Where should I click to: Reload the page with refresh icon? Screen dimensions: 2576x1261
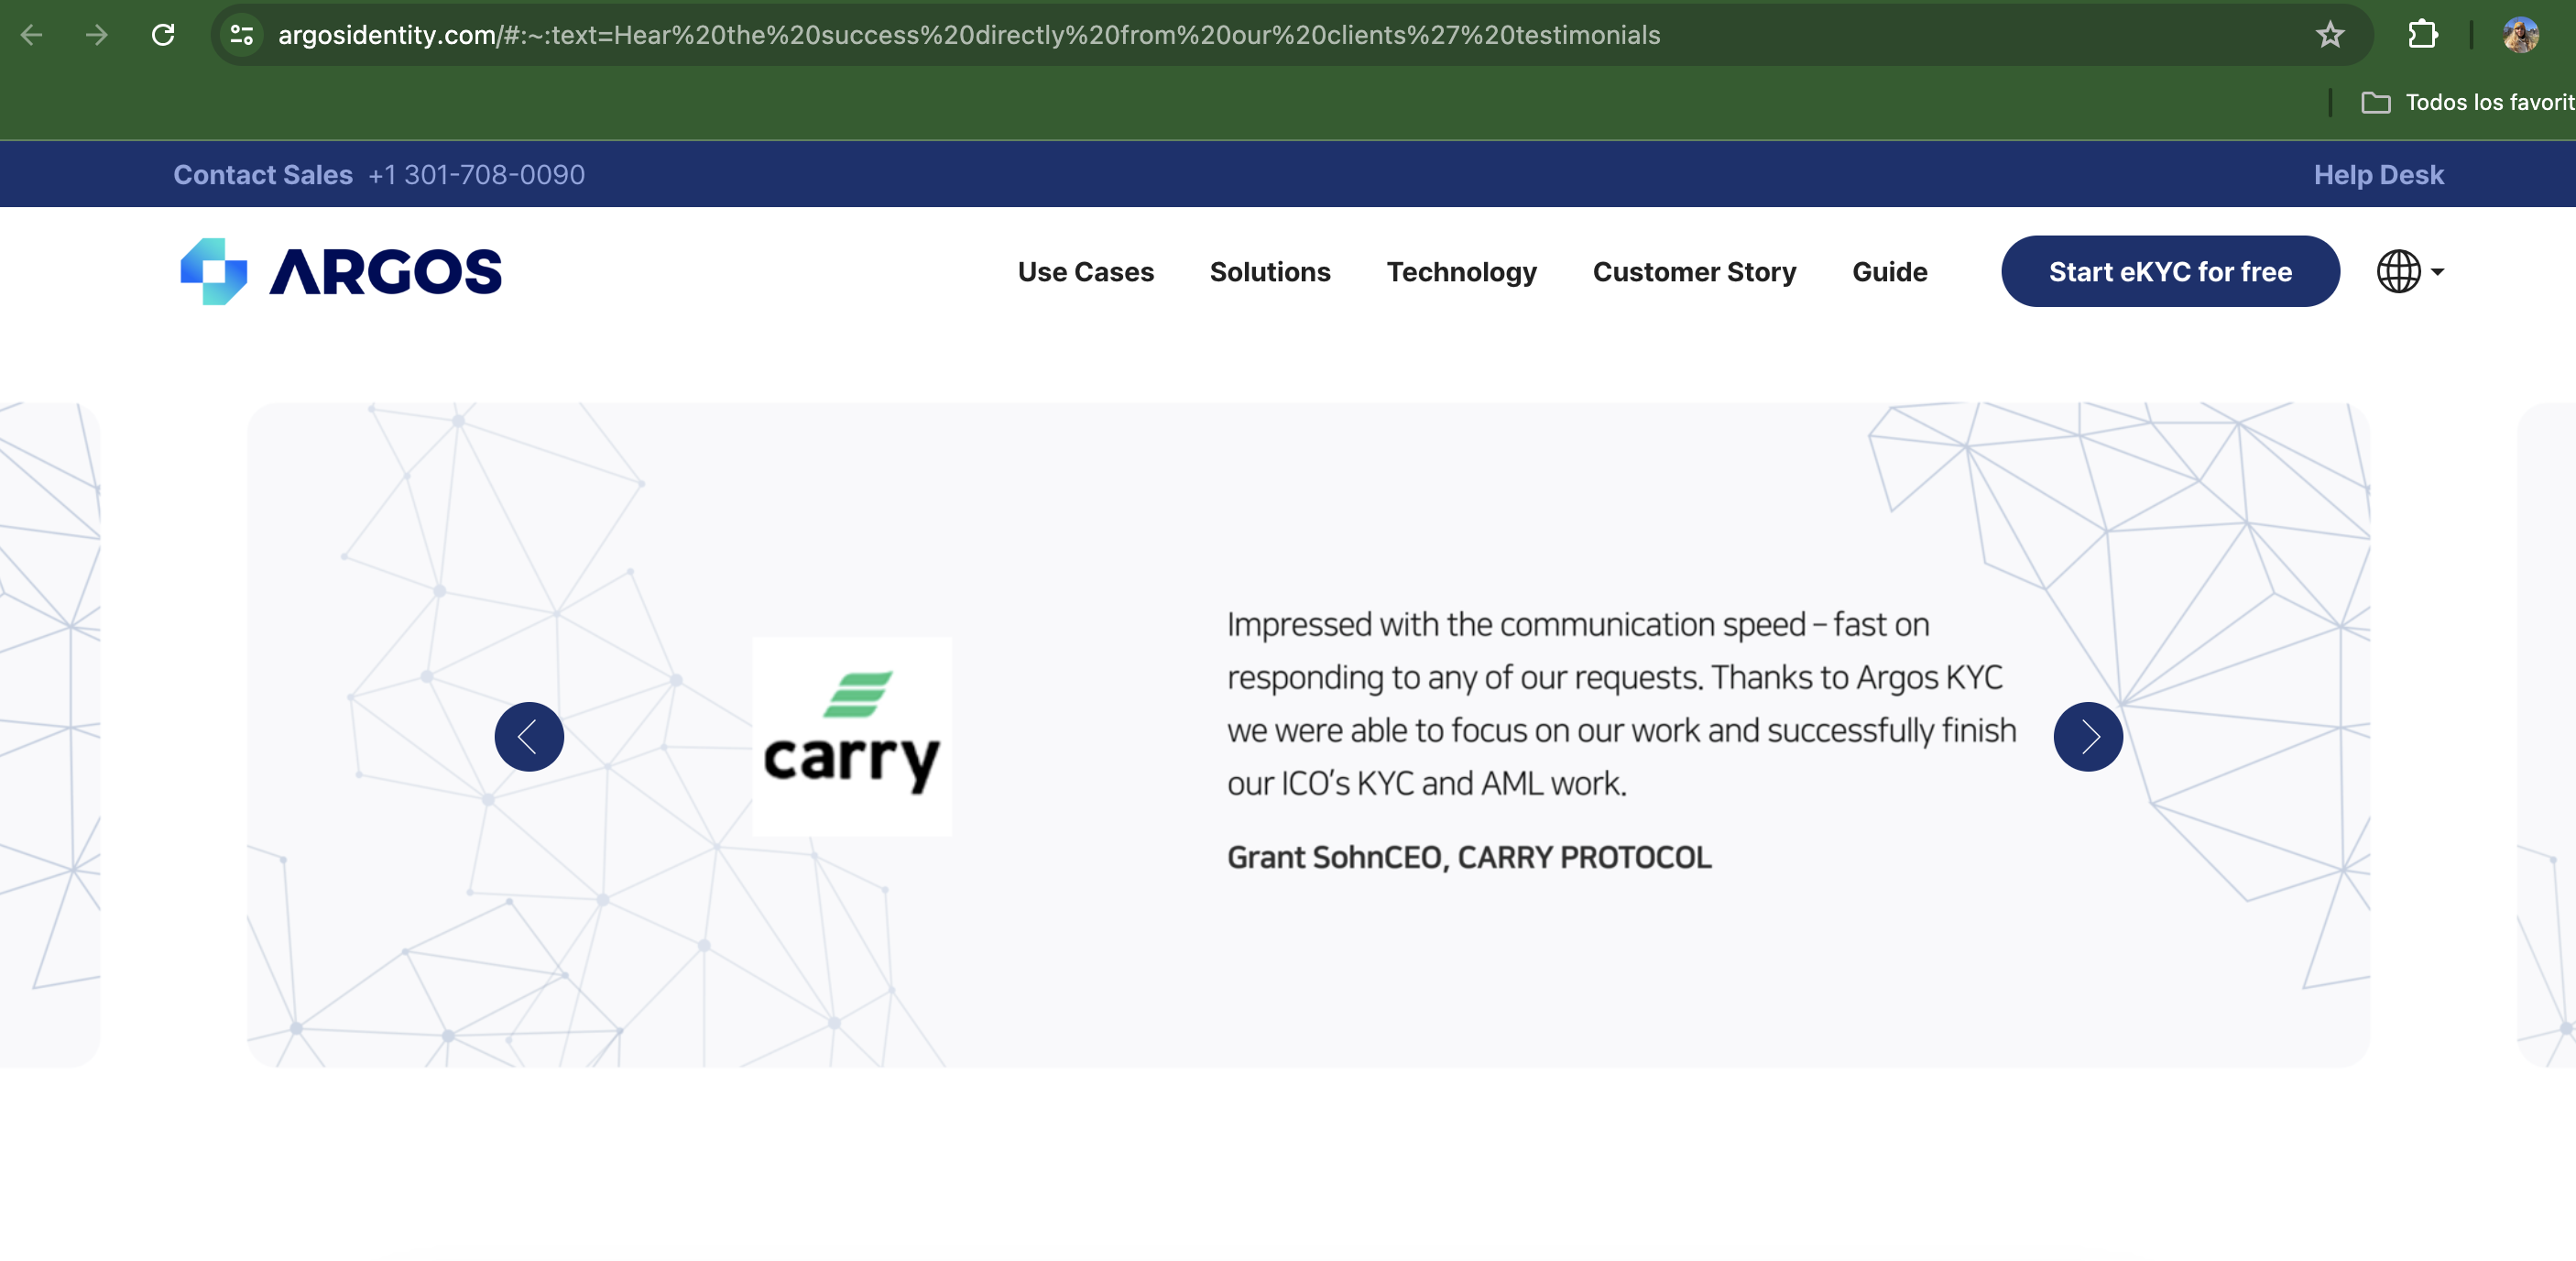(163, 35)
